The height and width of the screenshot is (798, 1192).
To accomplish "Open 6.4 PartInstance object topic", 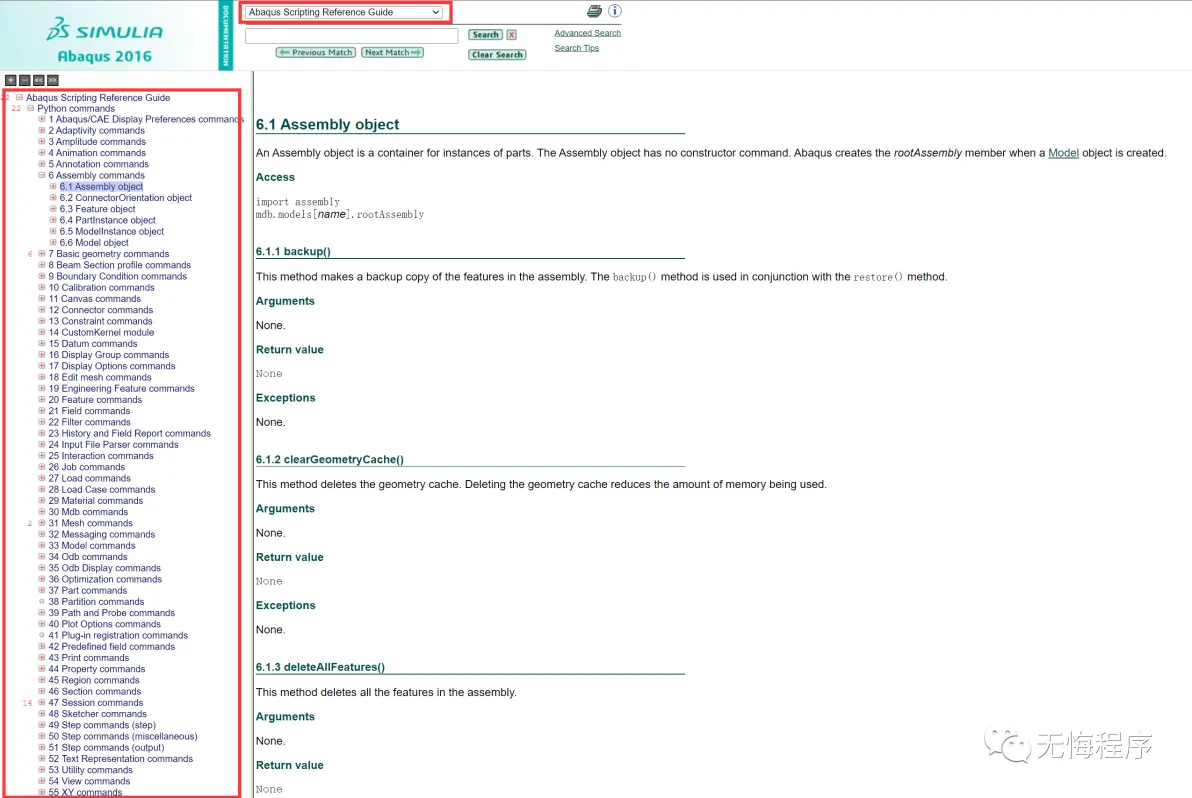I will click(x=107, y=220).
